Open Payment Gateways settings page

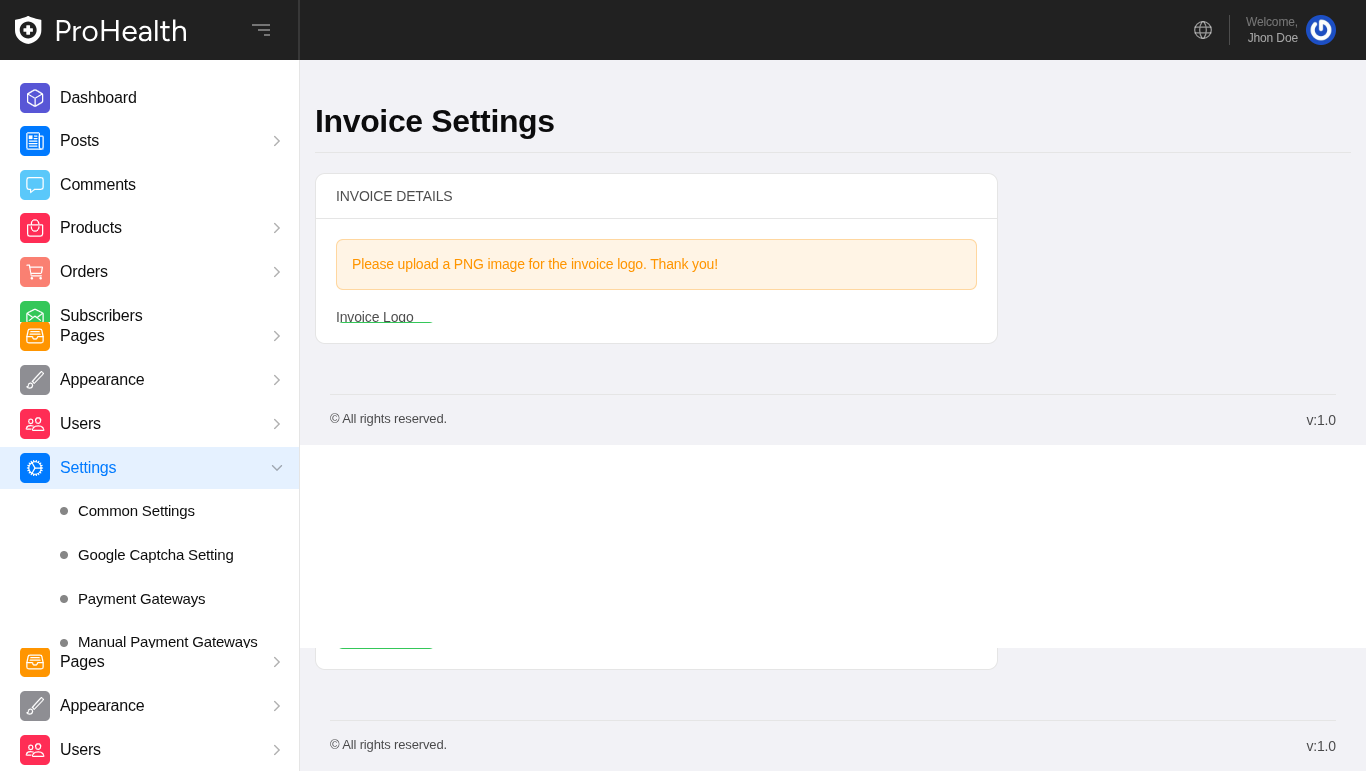(141, 599)
